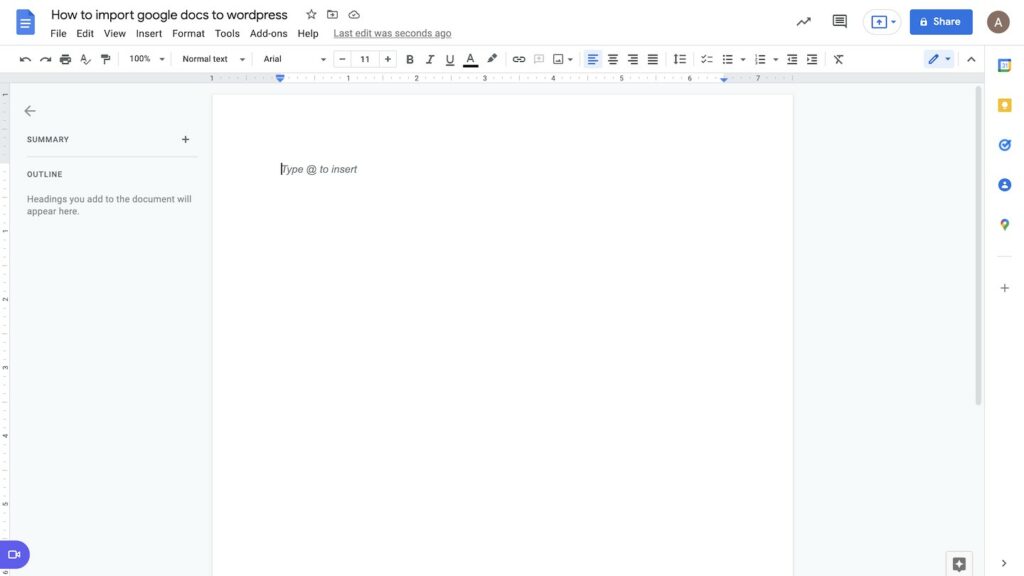1024x576 pixels.
Task: Open the Google Tasks sidebar icon
Action: click(1004, 144)
